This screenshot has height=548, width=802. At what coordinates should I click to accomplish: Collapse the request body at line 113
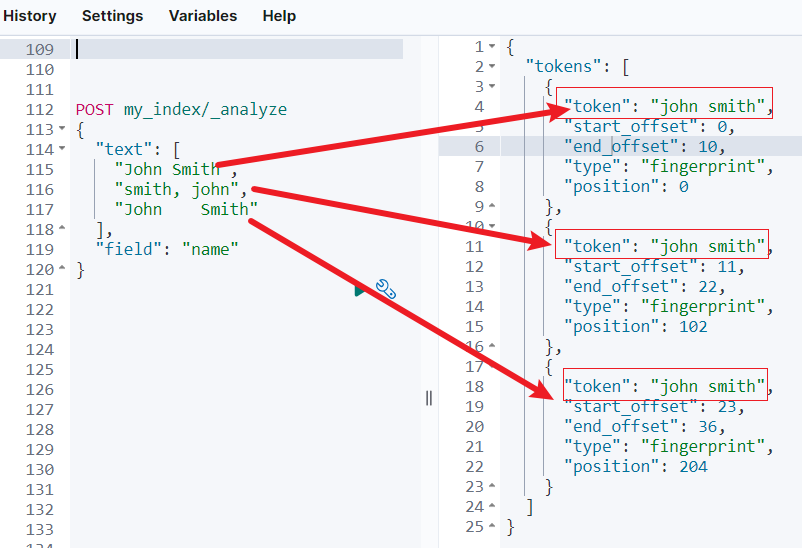click(62, 128)
